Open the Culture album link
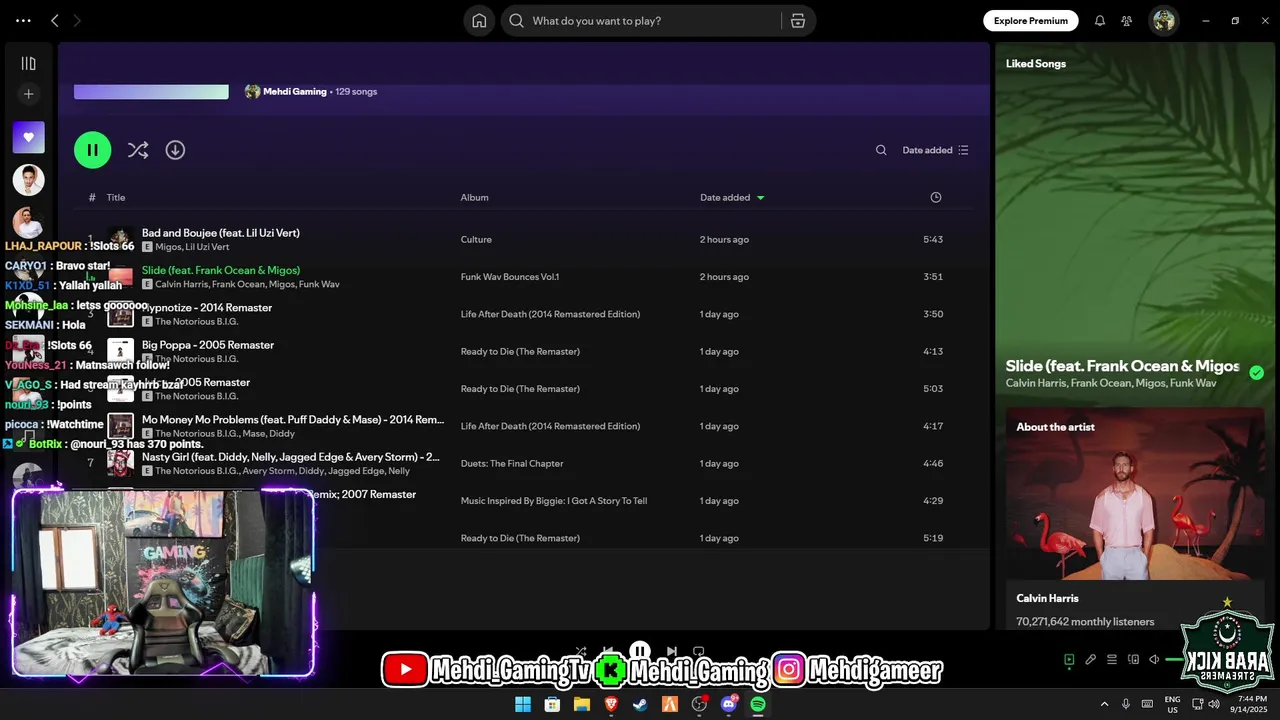Screen dimensions: 1280x720 click(x=476, y=240)
